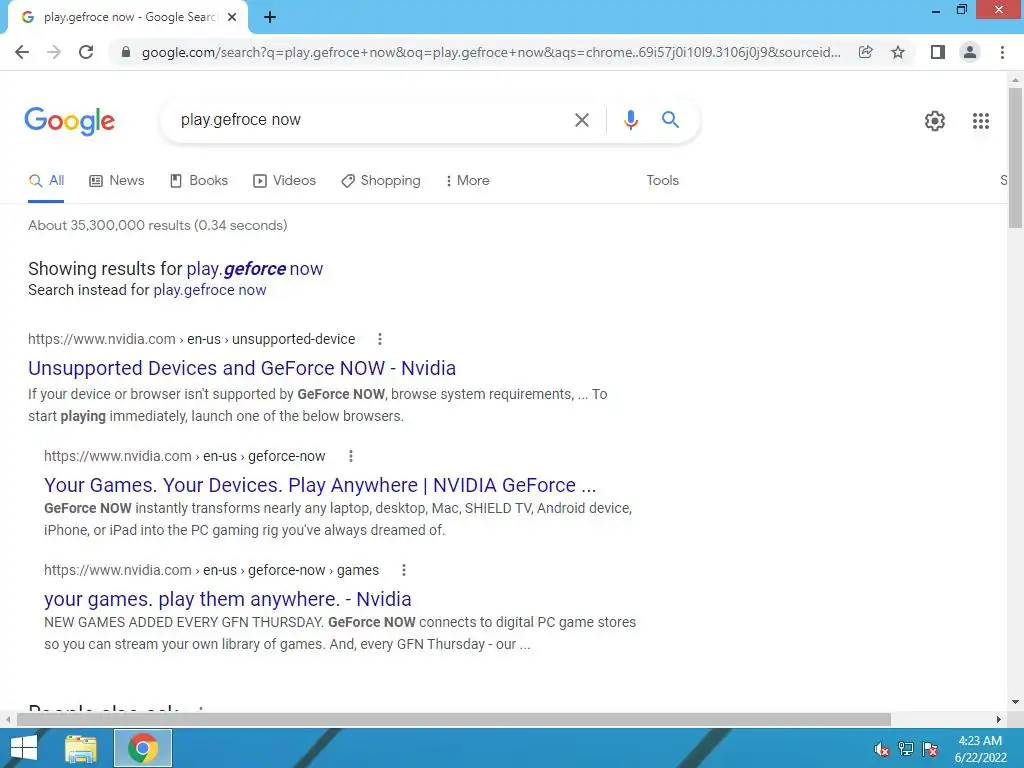Go back with the browser back arrow
The width and height of the screenshot is (1024, 768).
(x=22, y=52)
